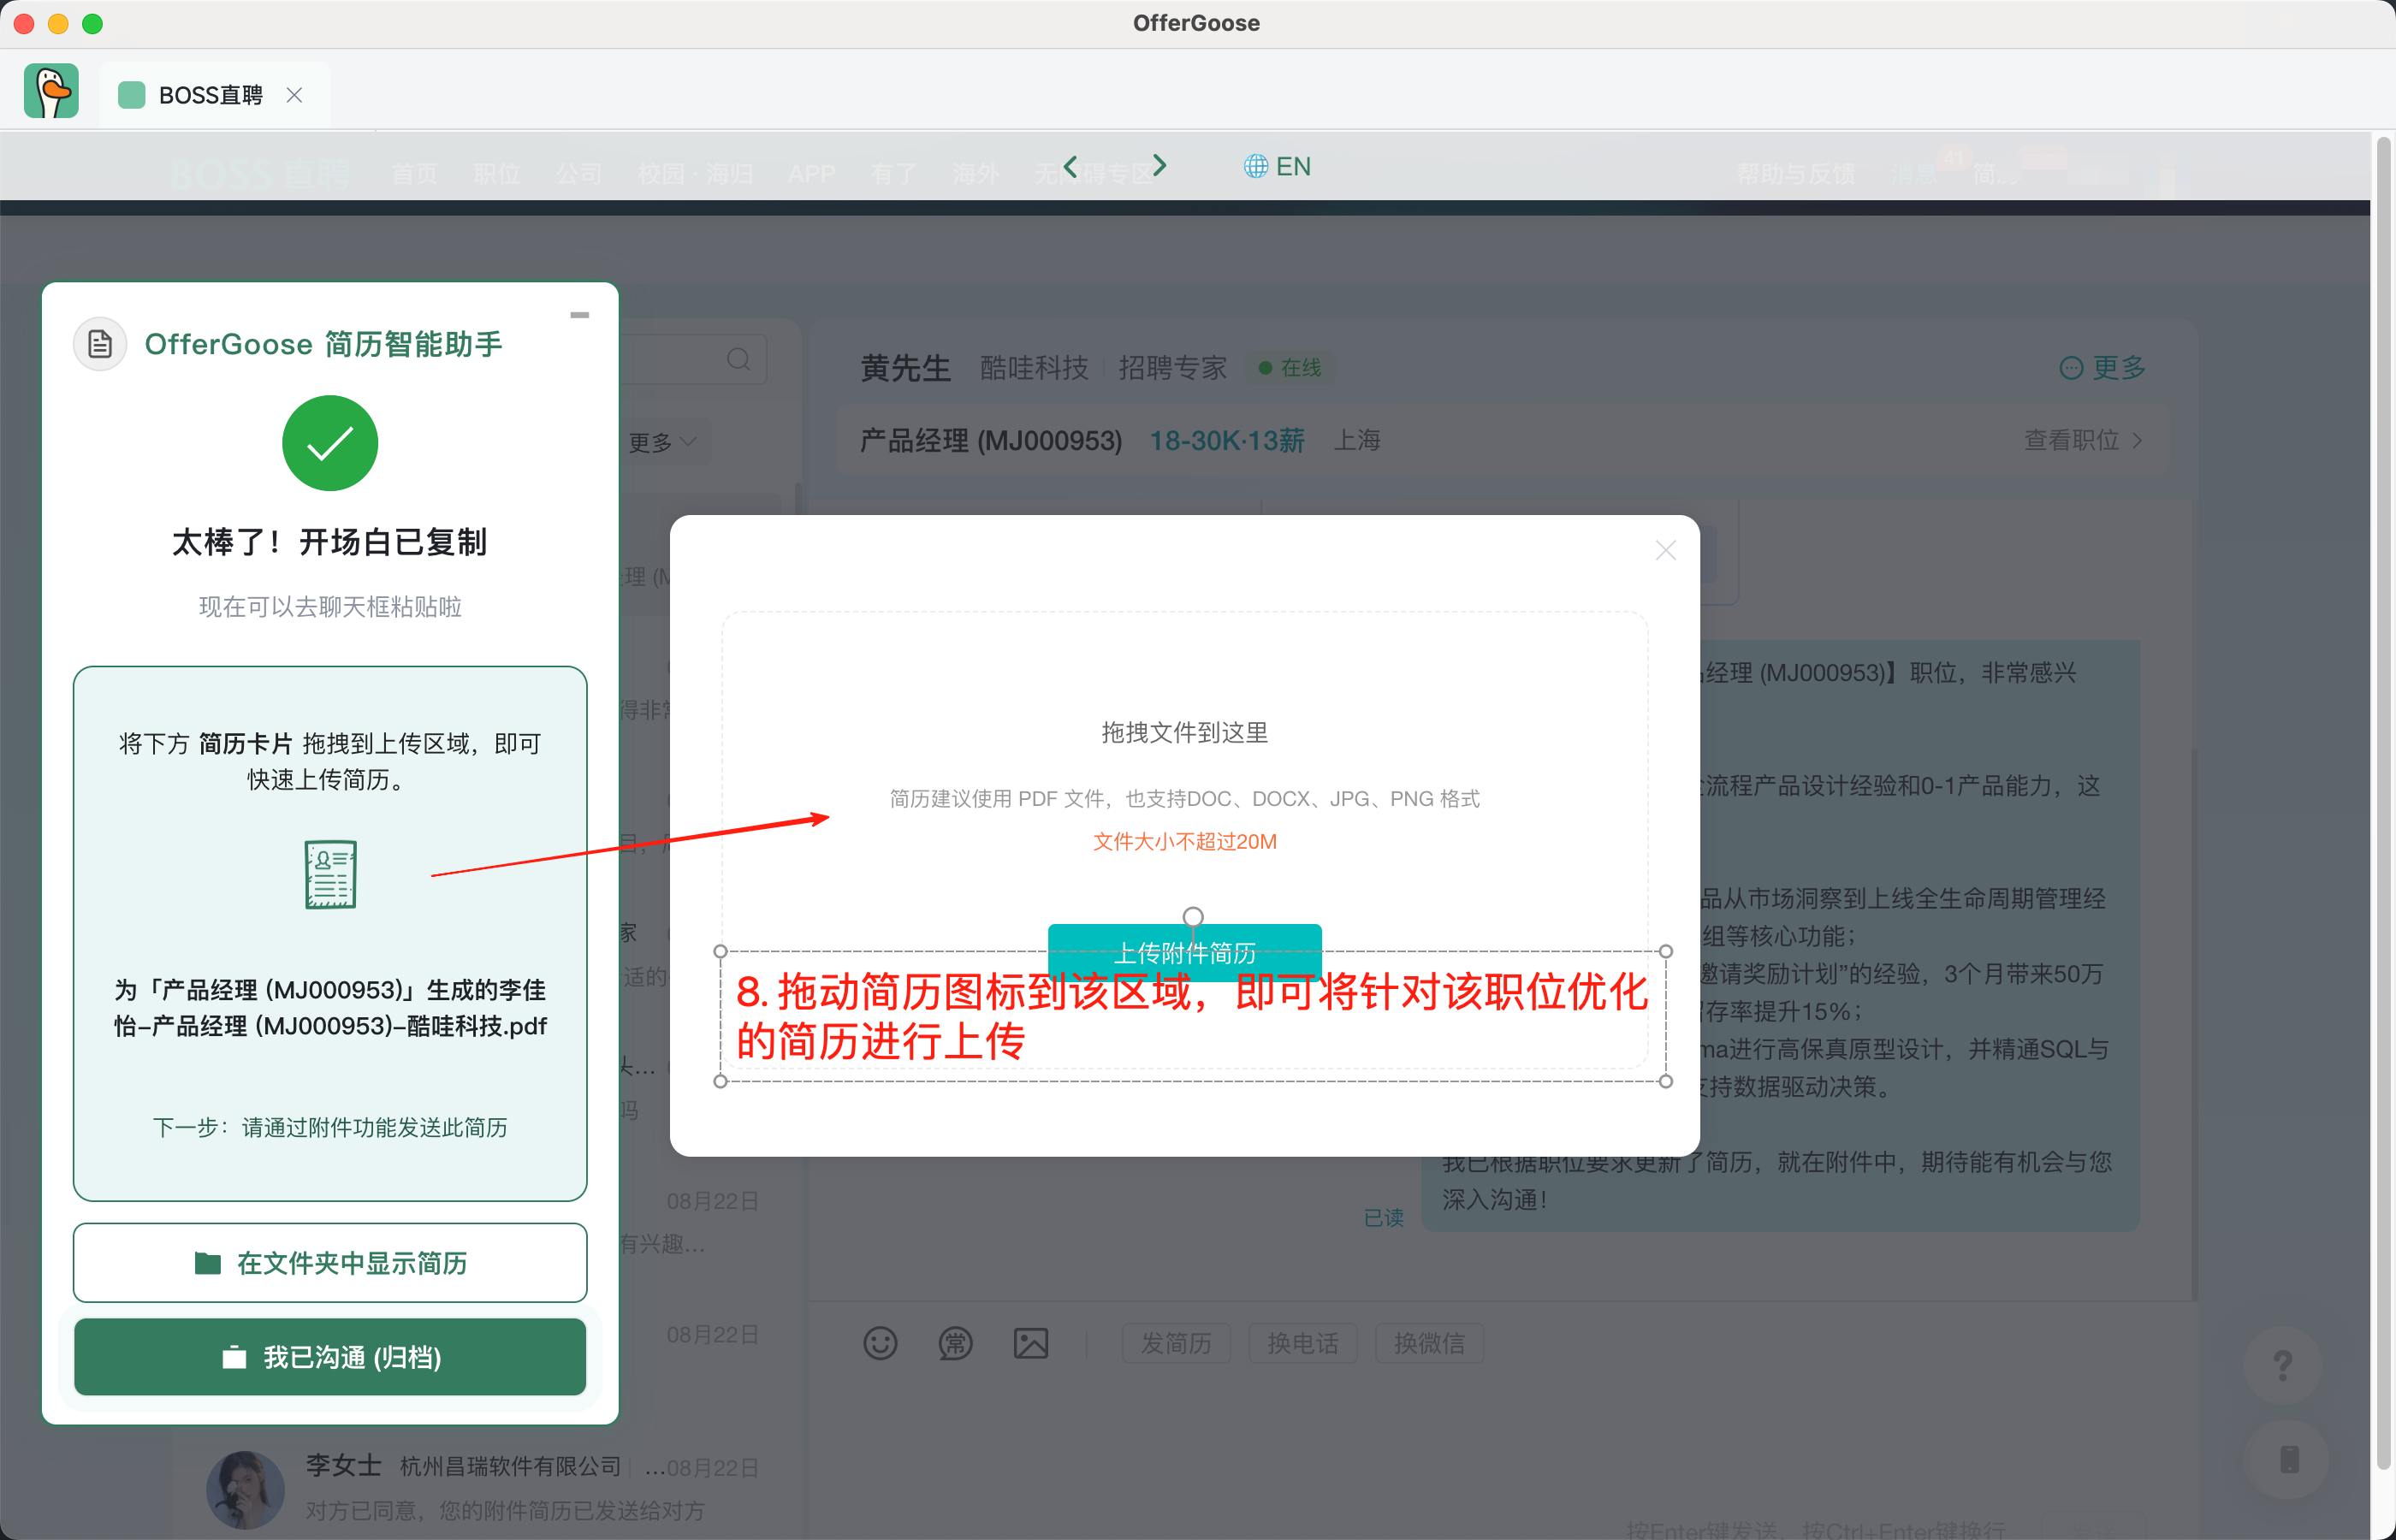2396x1540 pixels.
Task: Click the emoji smiley icon in chat toolbar
Action: coord(880,1343)
